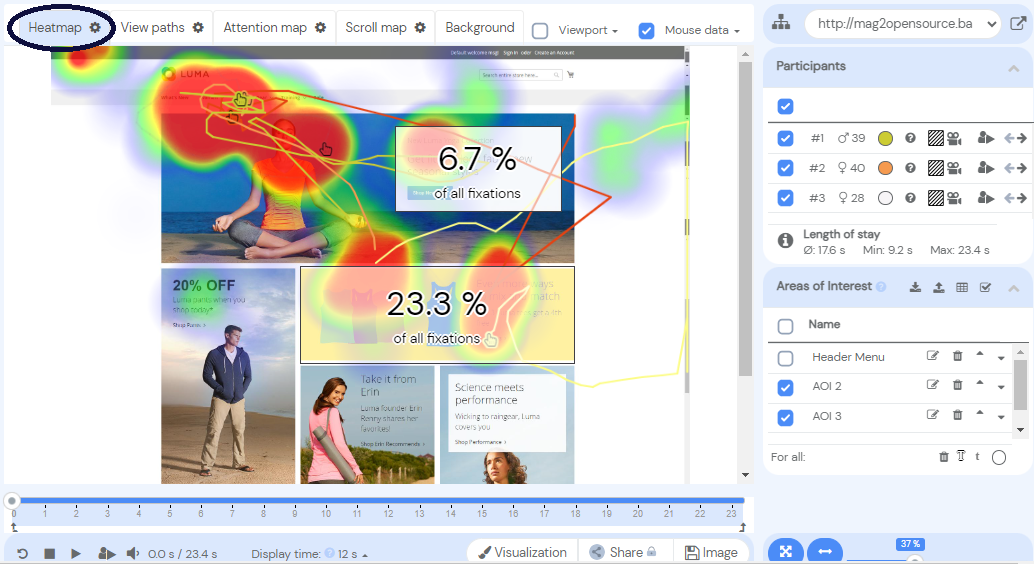Delete AOI 2 using its trash icon

957,386
